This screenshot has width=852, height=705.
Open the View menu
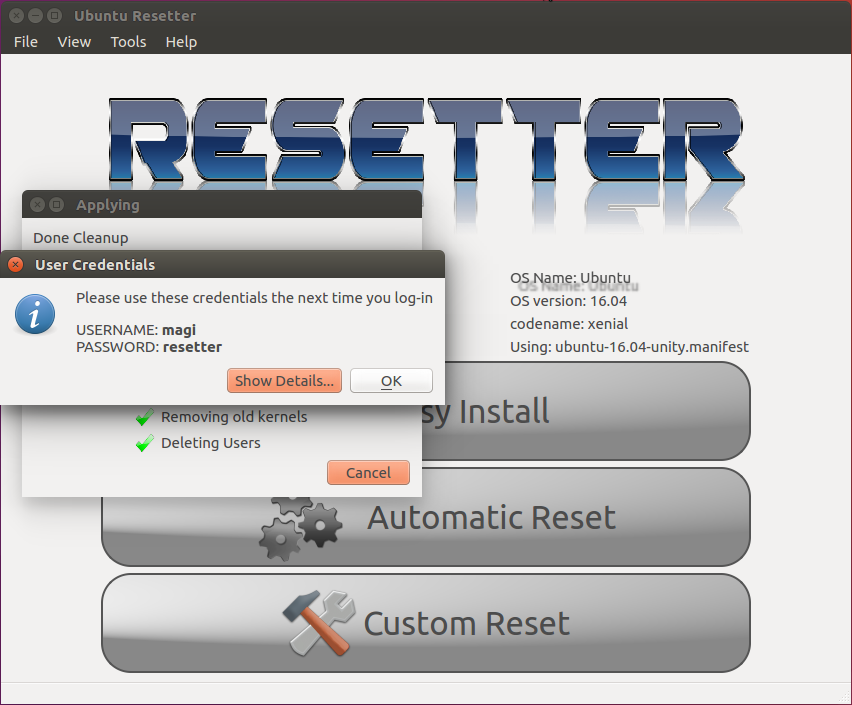74,42
